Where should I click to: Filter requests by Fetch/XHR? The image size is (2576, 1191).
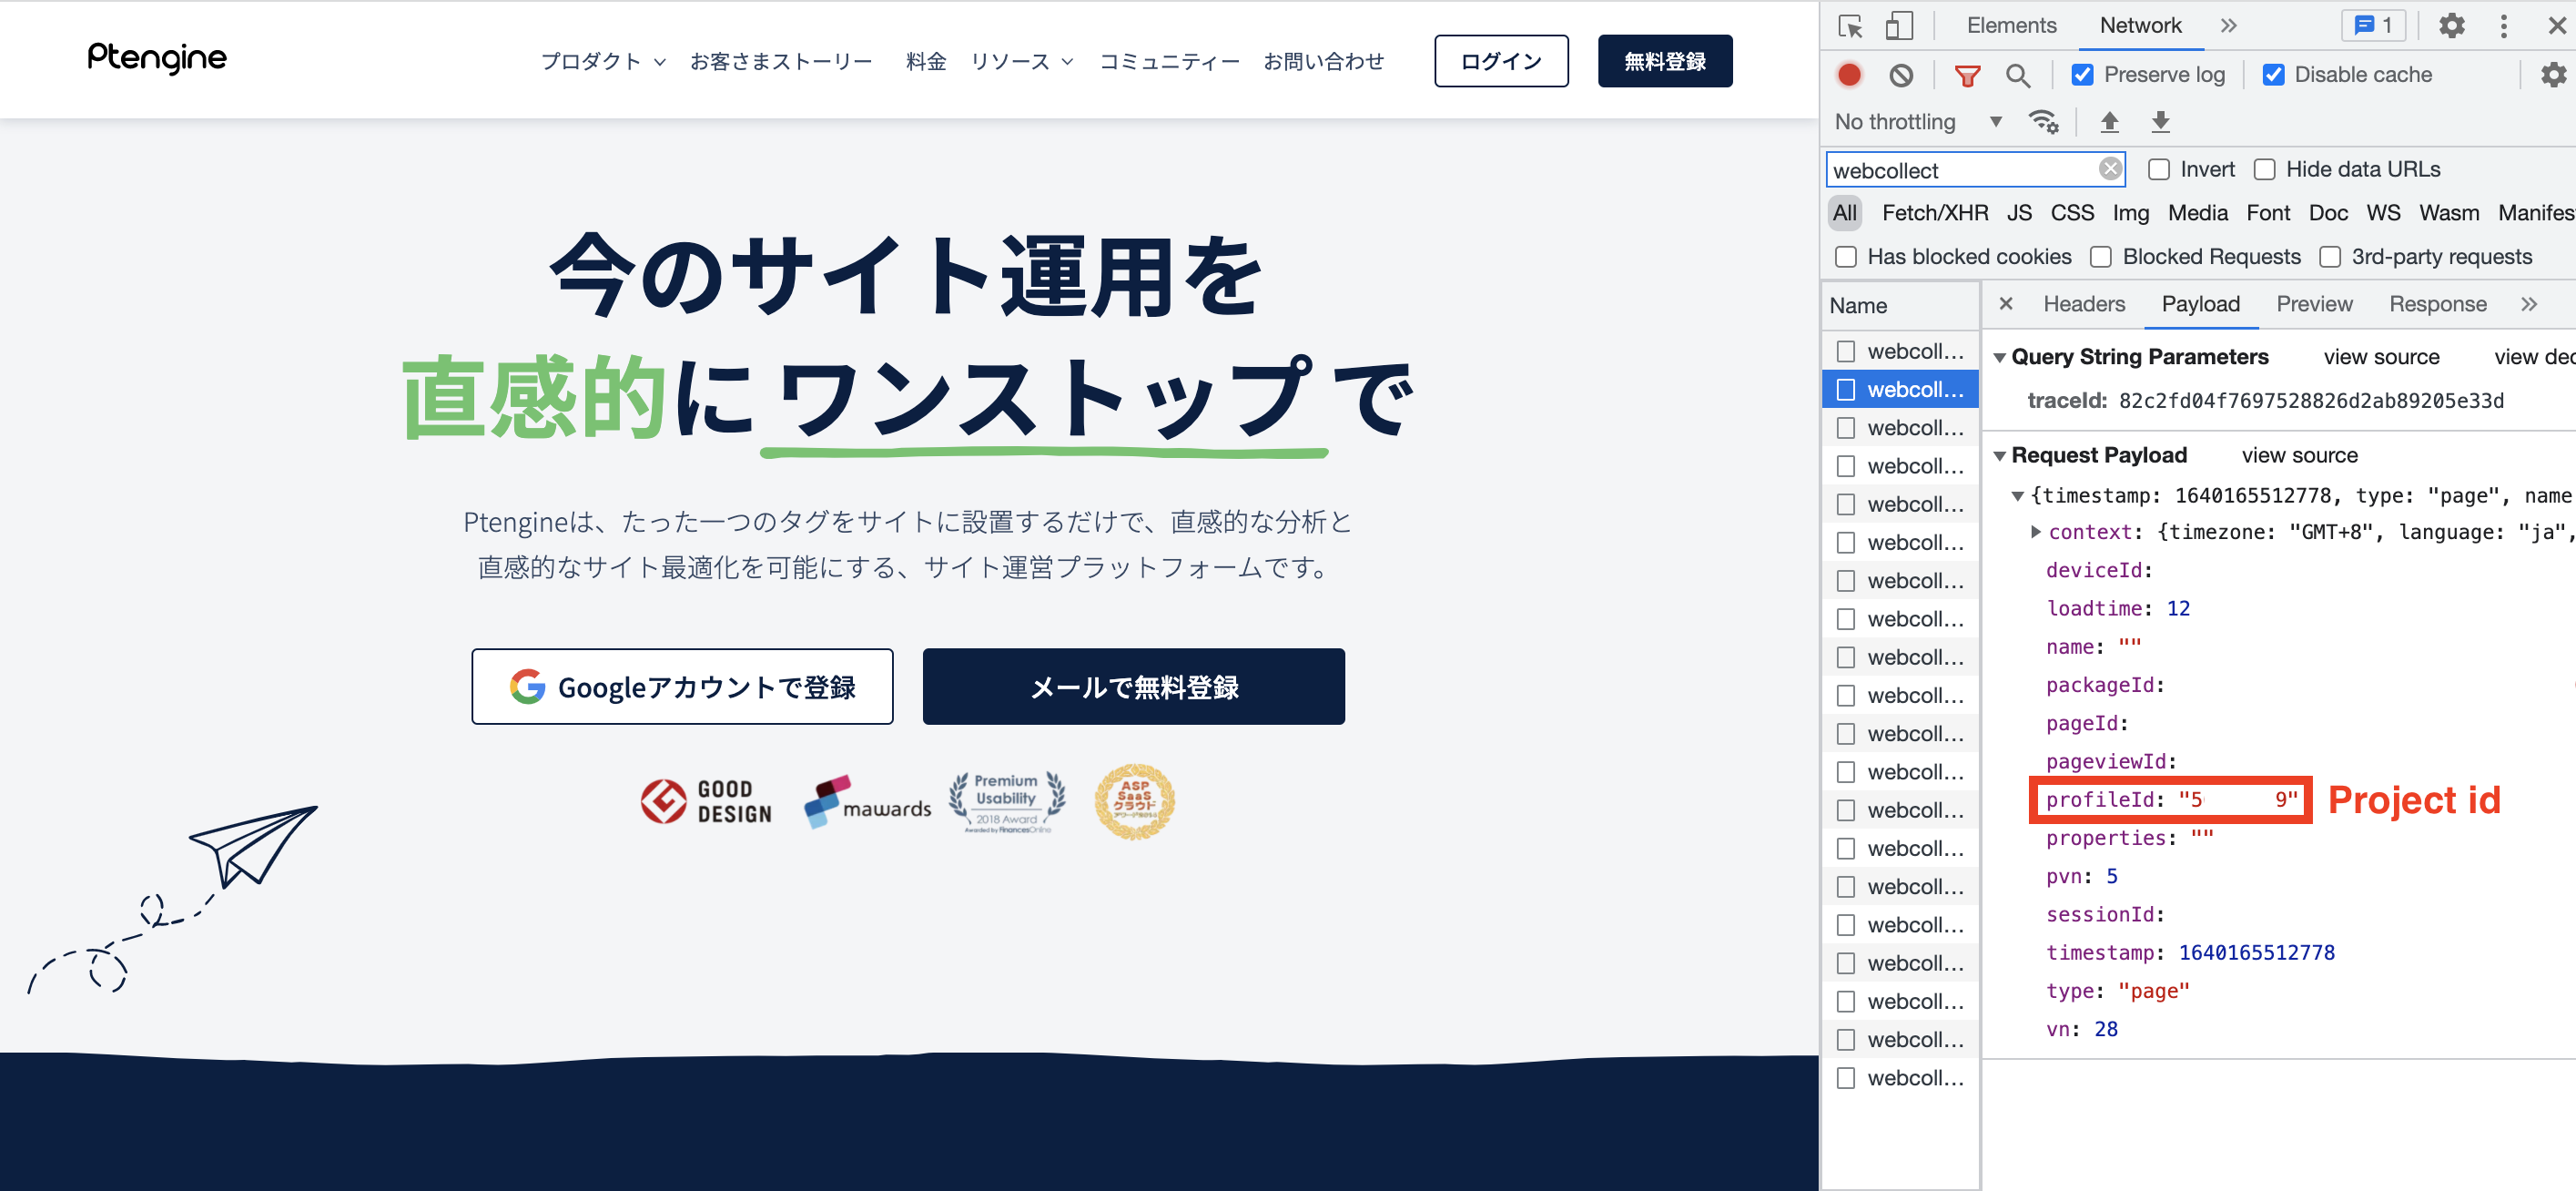1934,213
